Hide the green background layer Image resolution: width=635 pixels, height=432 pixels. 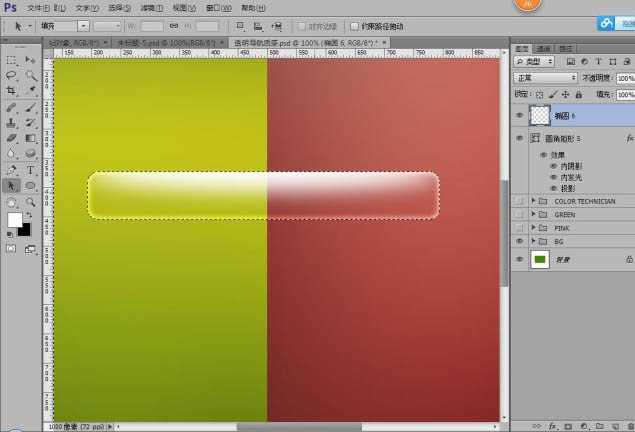(520, 260)
